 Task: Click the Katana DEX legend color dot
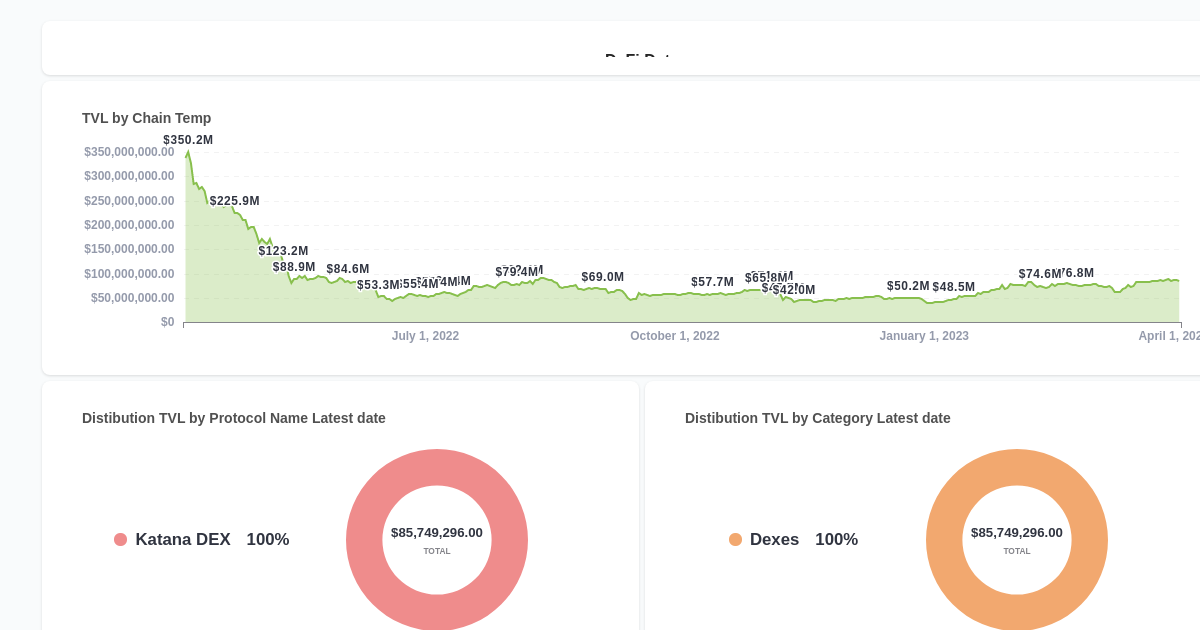click(120, 539)
